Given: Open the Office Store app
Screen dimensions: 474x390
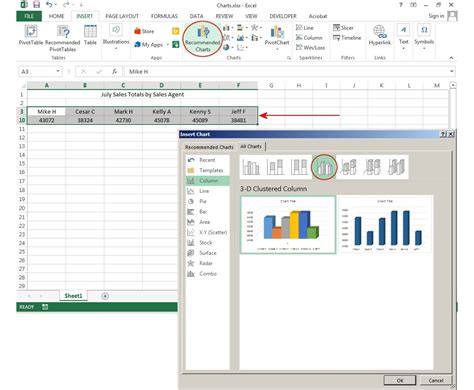Looking at the screenshot, I should point(144,31).
